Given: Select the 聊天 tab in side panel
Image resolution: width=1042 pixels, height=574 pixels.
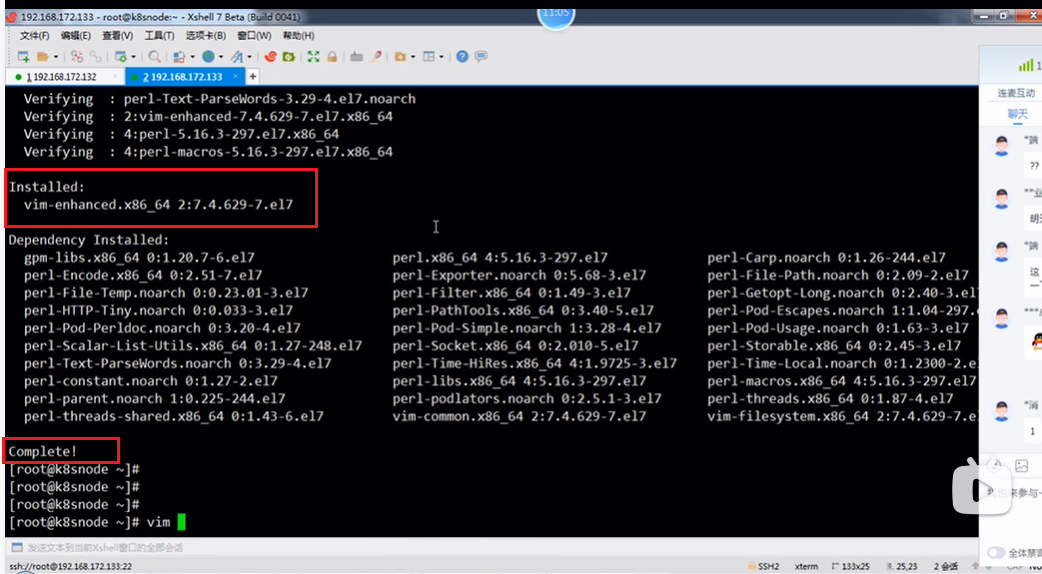Looking at the screenshot, I should [1017, 114].
